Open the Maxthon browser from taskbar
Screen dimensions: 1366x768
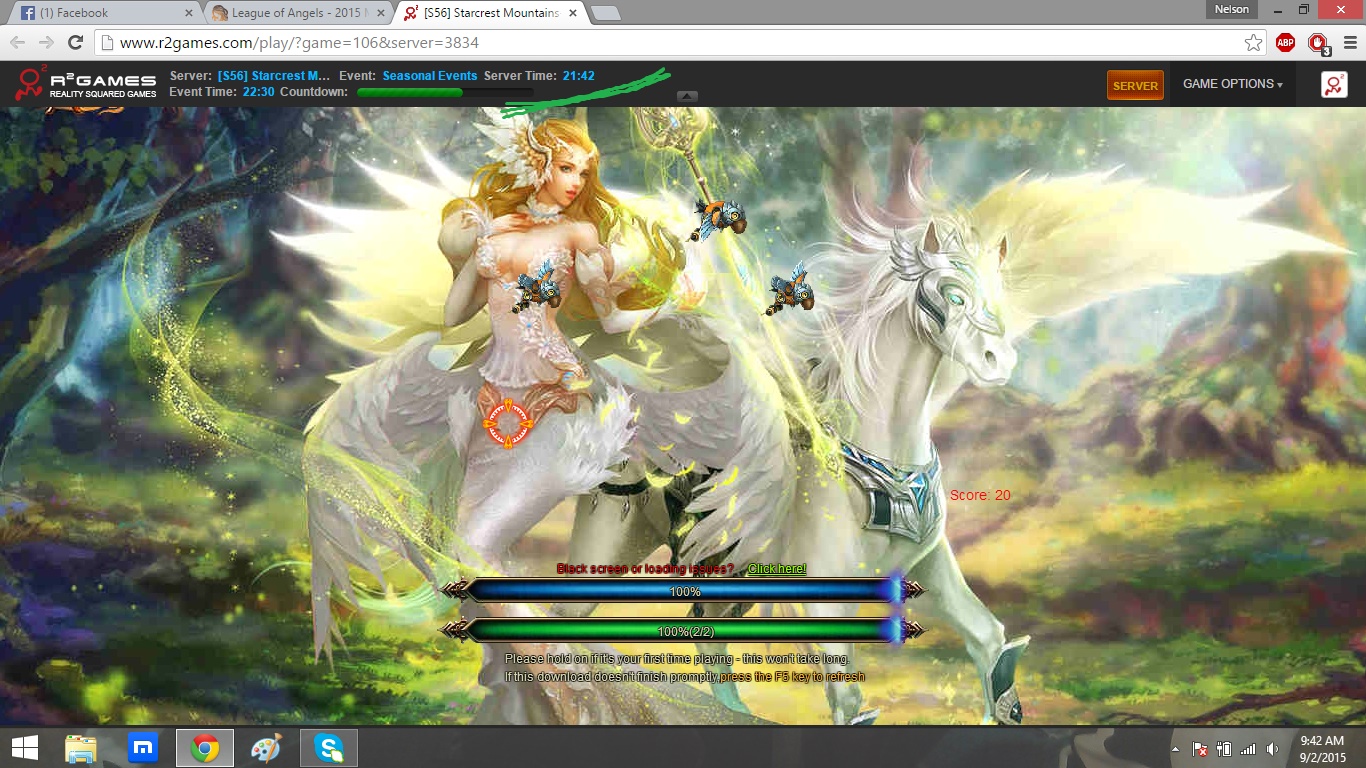(143, 748)
